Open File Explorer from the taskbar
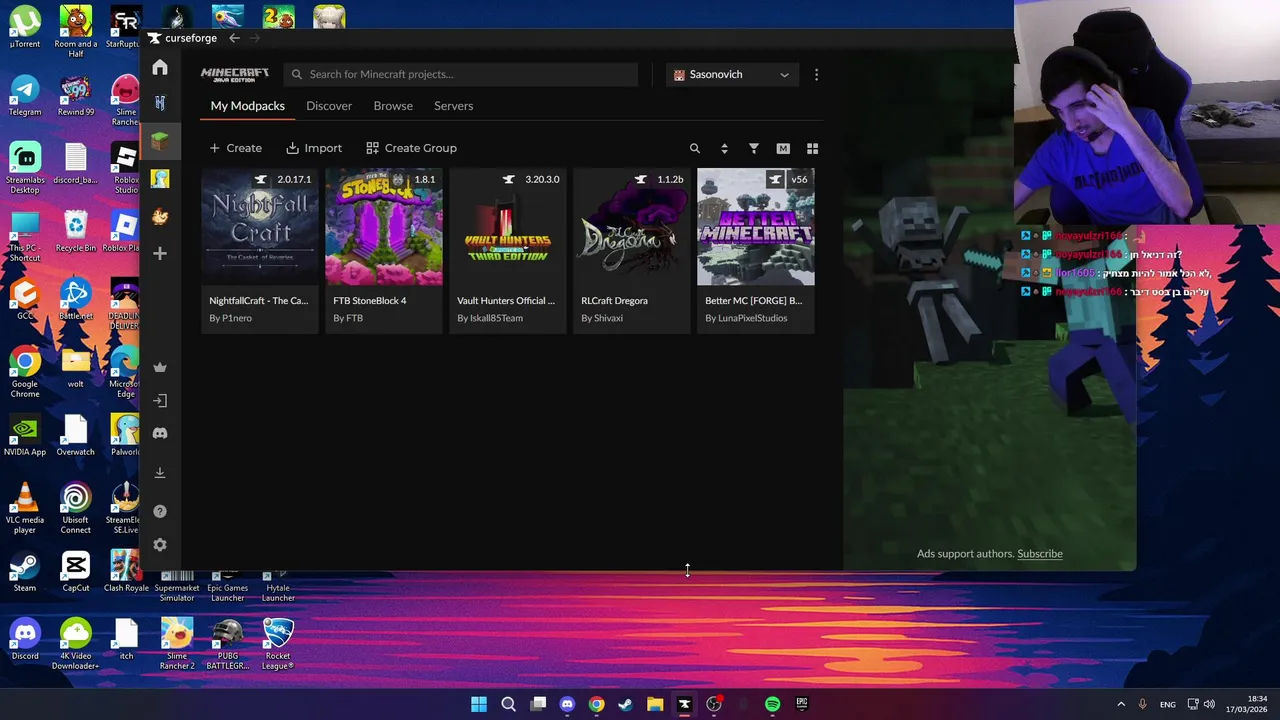The image size is (1280, 720). (655, 704)
